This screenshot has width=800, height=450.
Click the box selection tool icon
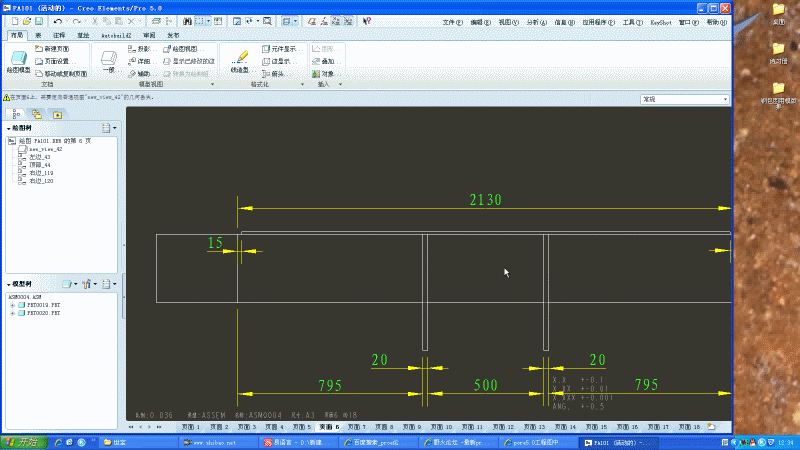199,21
